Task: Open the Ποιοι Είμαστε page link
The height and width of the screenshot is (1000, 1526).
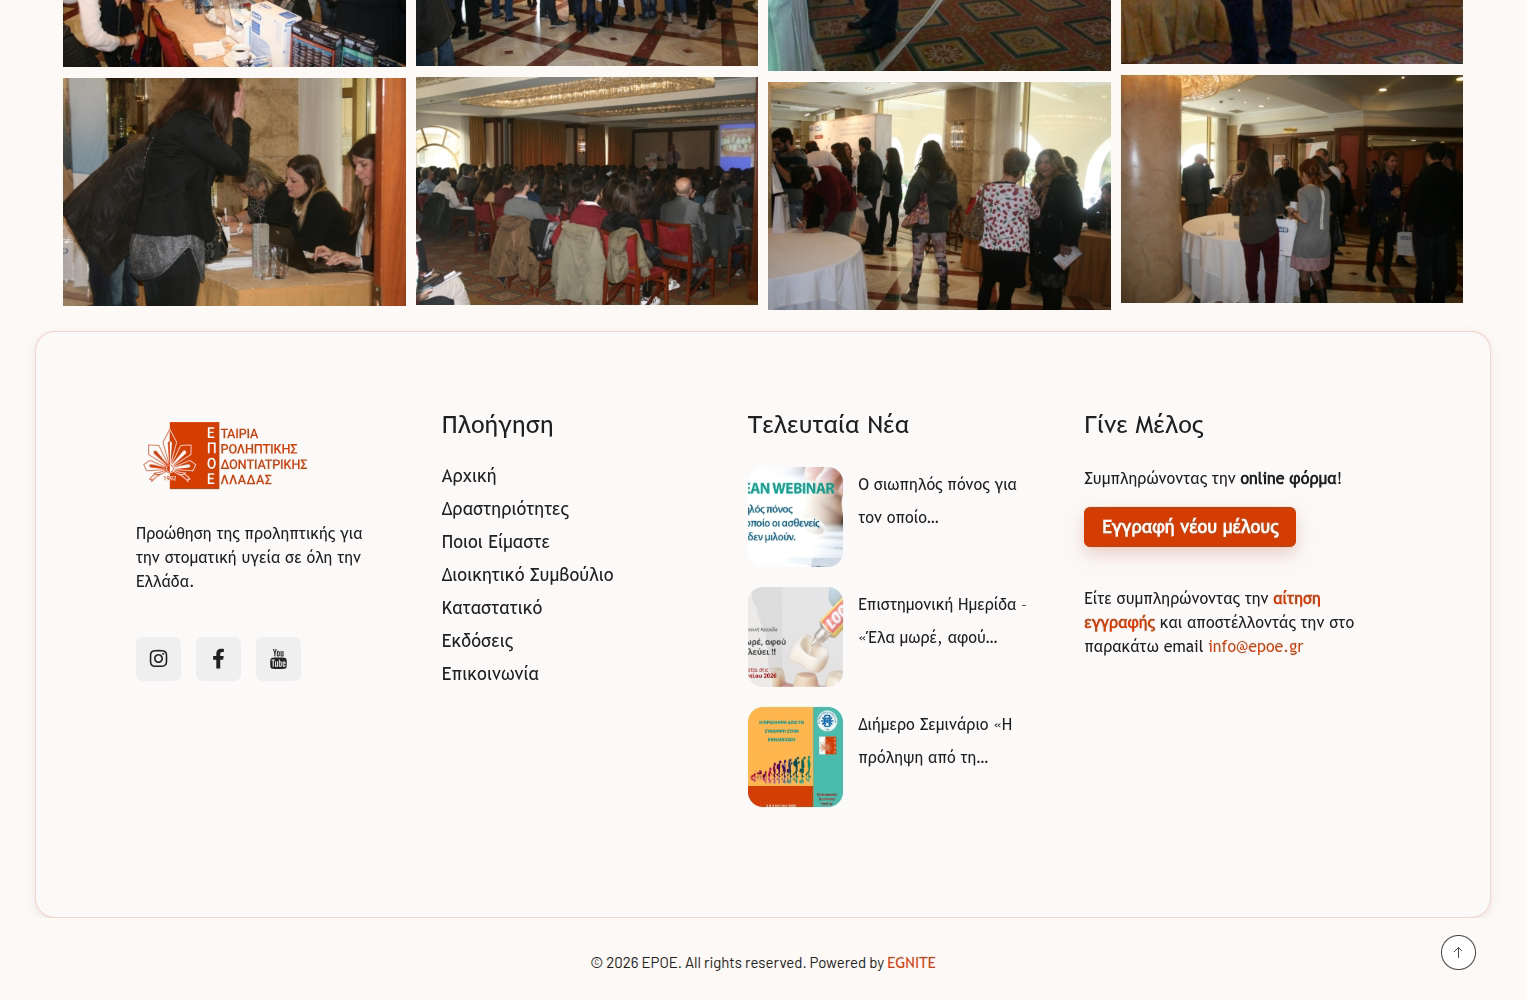Action: click(495, 541)
